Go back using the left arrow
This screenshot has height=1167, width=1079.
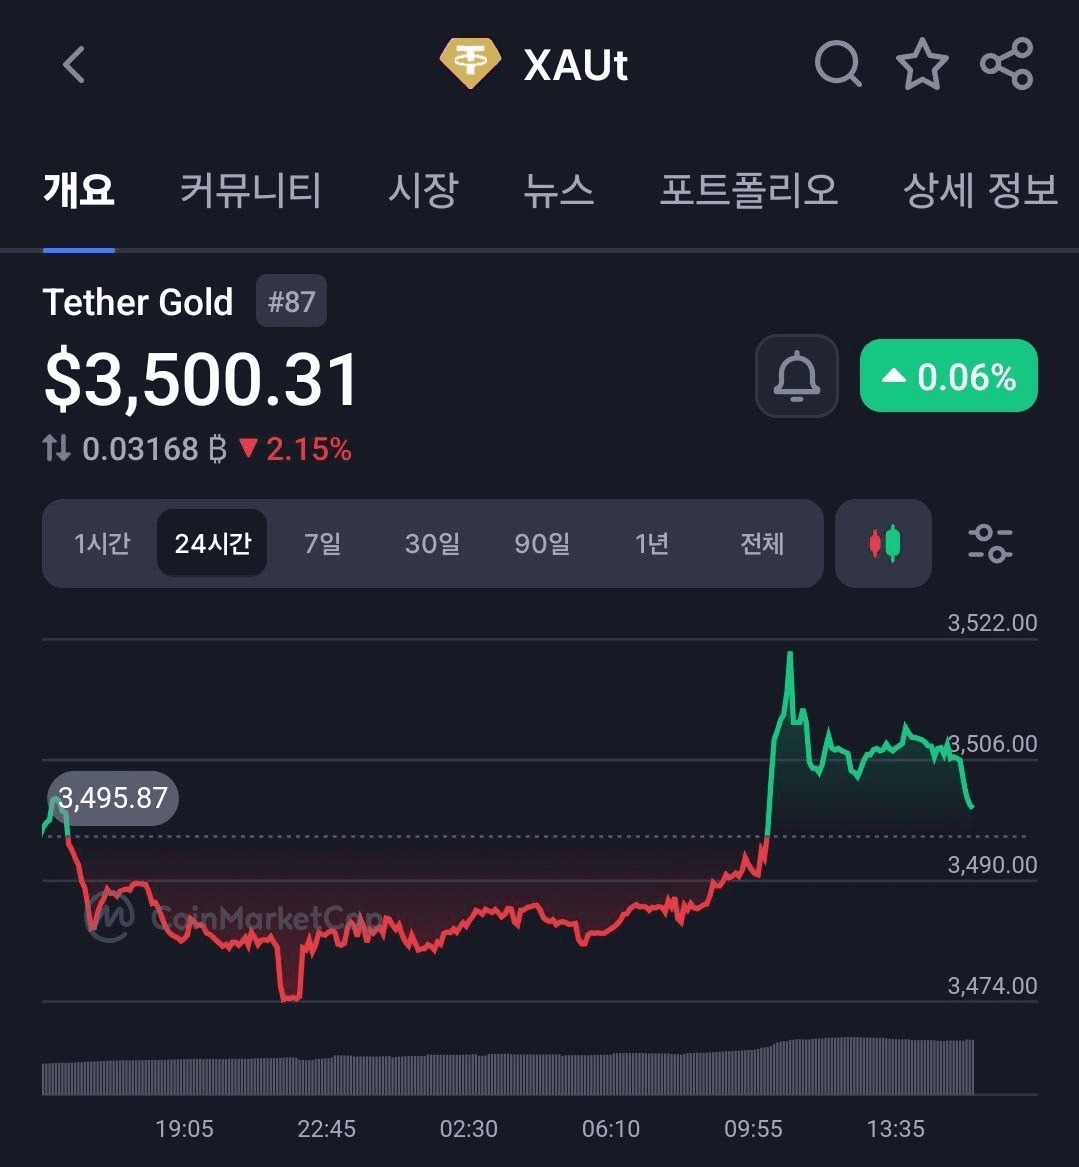74,65
